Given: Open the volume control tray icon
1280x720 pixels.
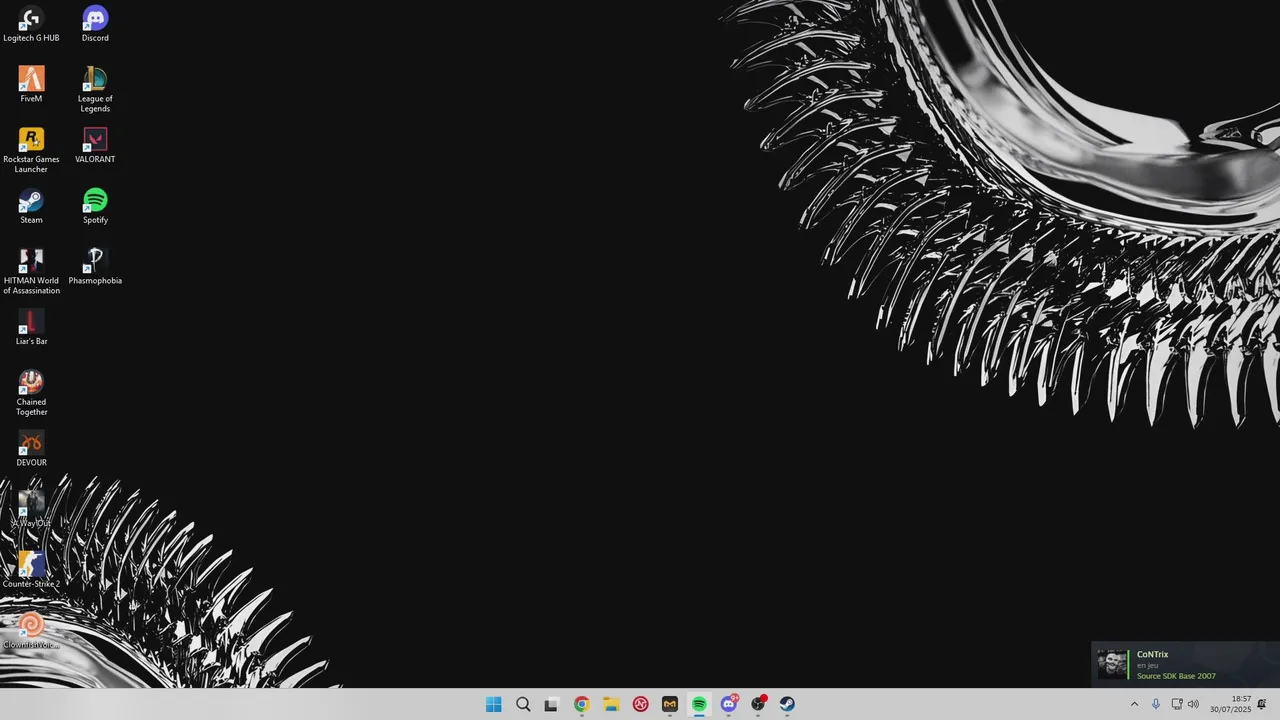Looking at the screenshot, I should click(1193, 704).
